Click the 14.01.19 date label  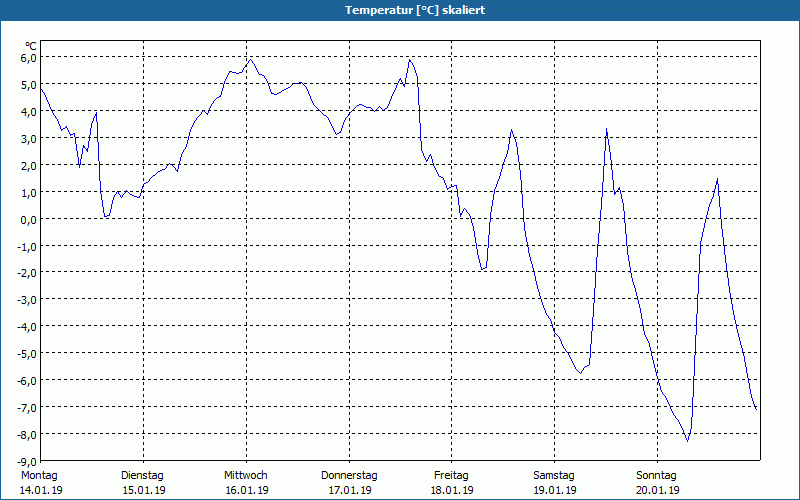click(x=41, y=490)
